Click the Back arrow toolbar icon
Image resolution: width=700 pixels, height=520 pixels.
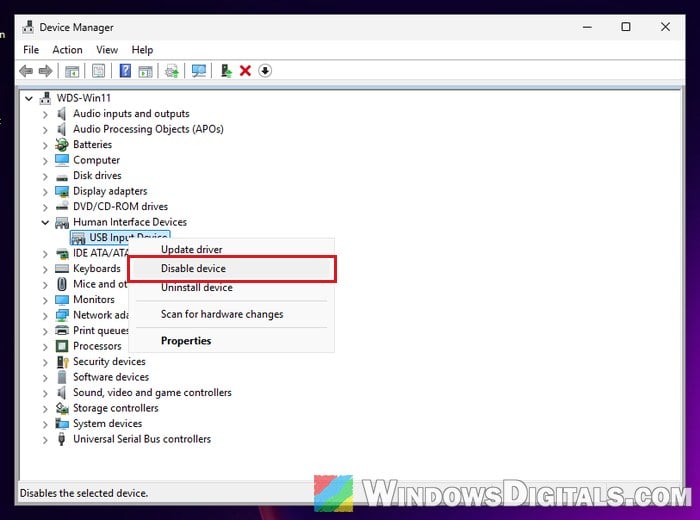(26, 71)
